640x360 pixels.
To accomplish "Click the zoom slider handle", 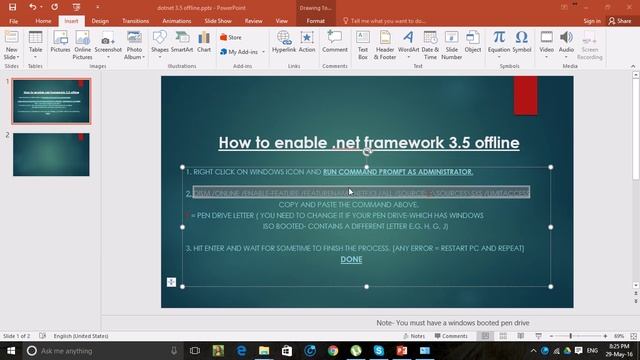I will [571, 336].
